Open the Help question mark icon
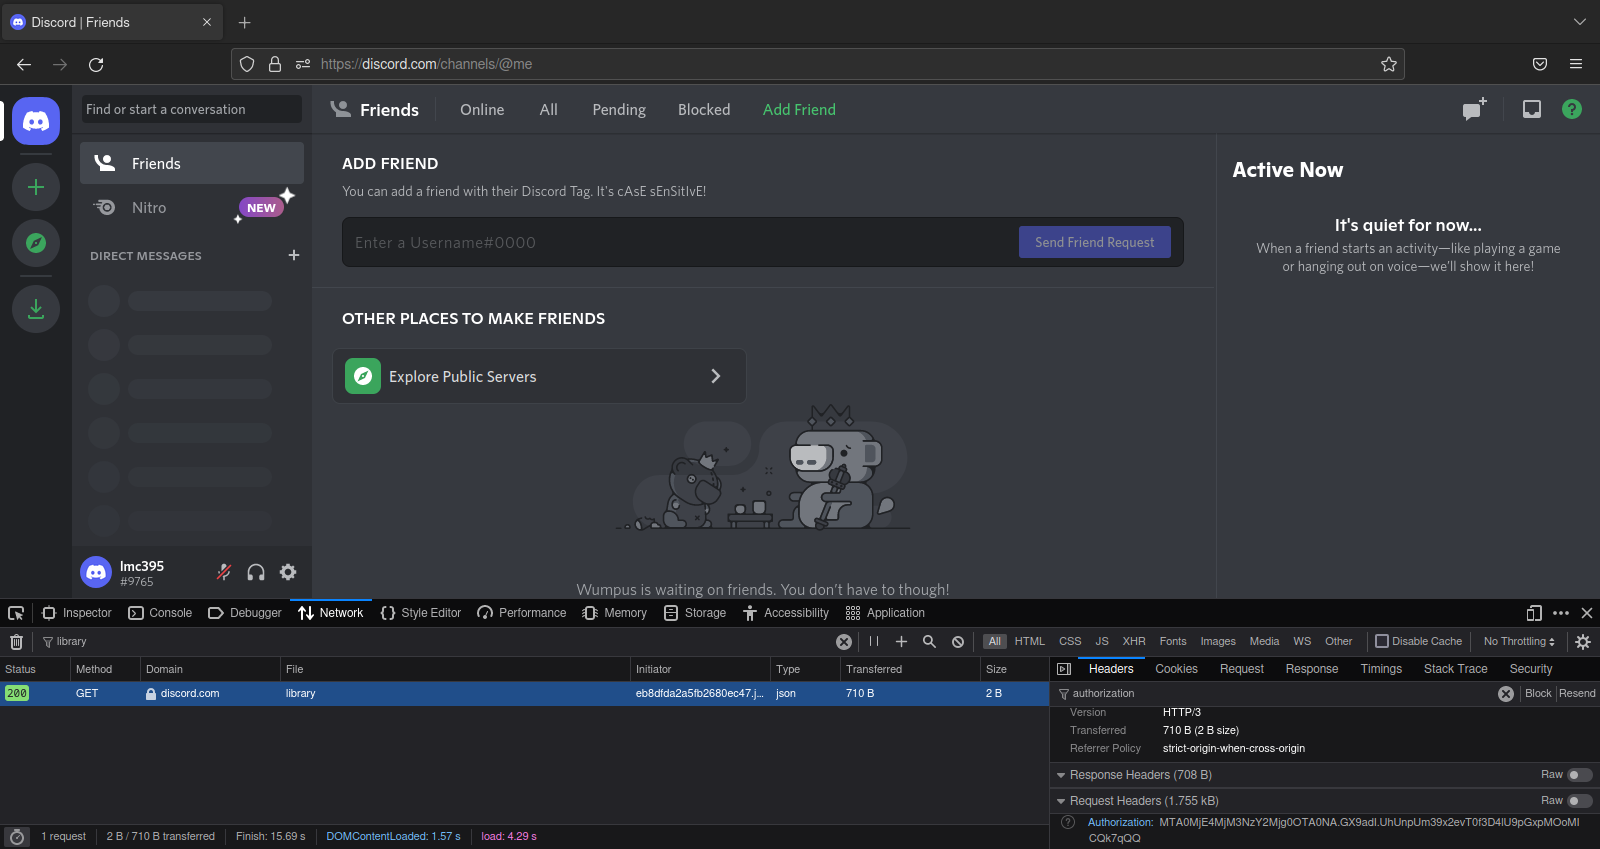The image size is (1600, 849). pos(1572,109)
